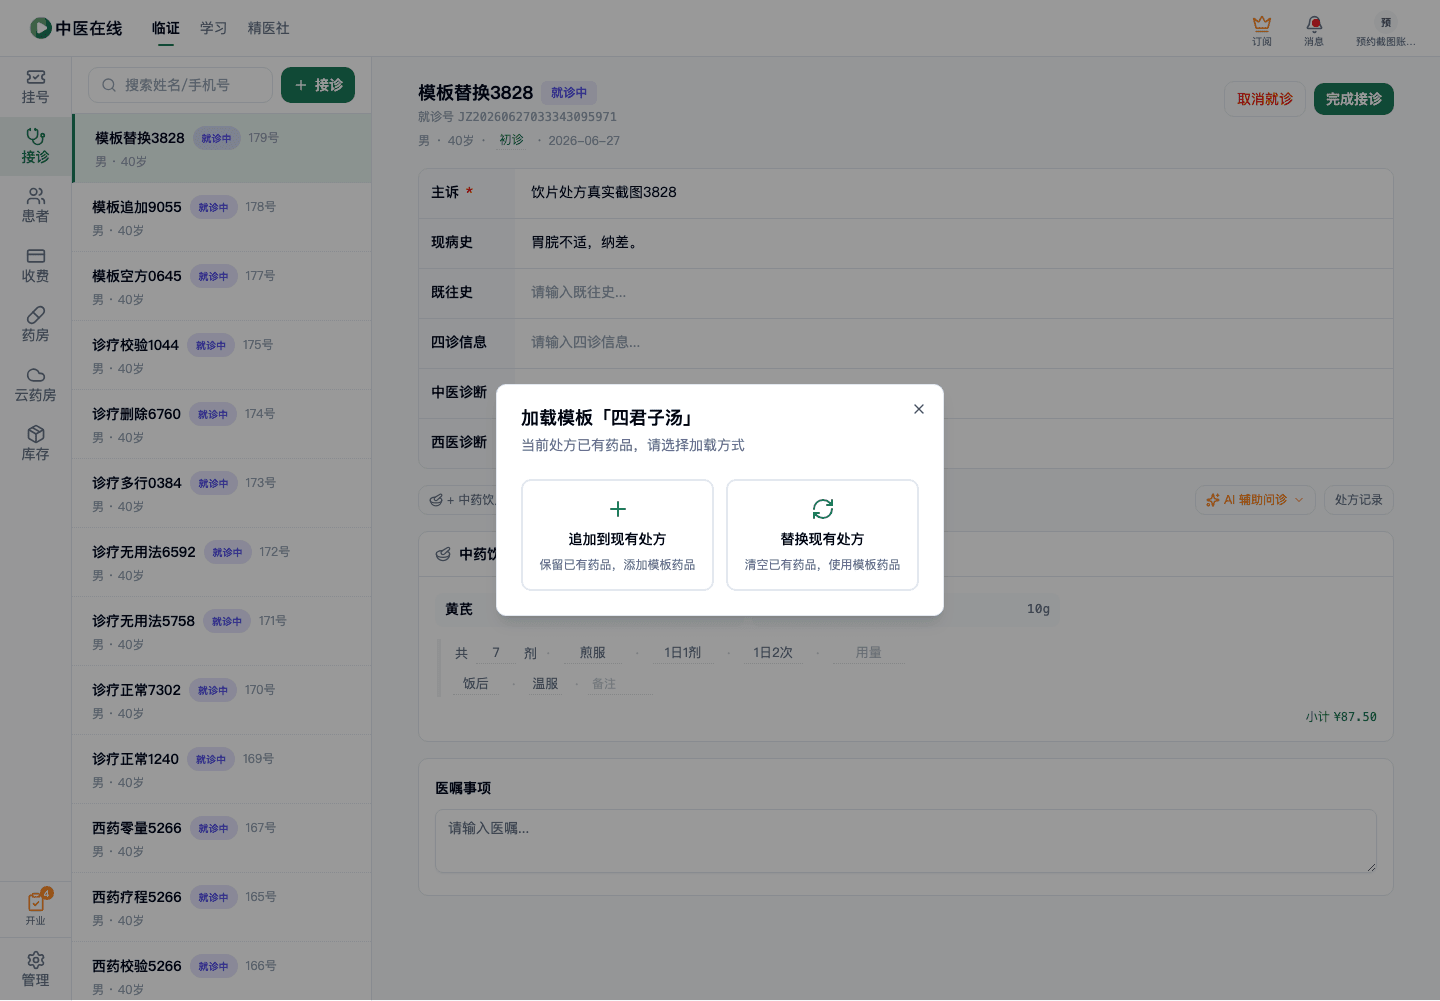Click 取消就诊 button
Screen dimensions: 1440x1001
click(1265, 99)
